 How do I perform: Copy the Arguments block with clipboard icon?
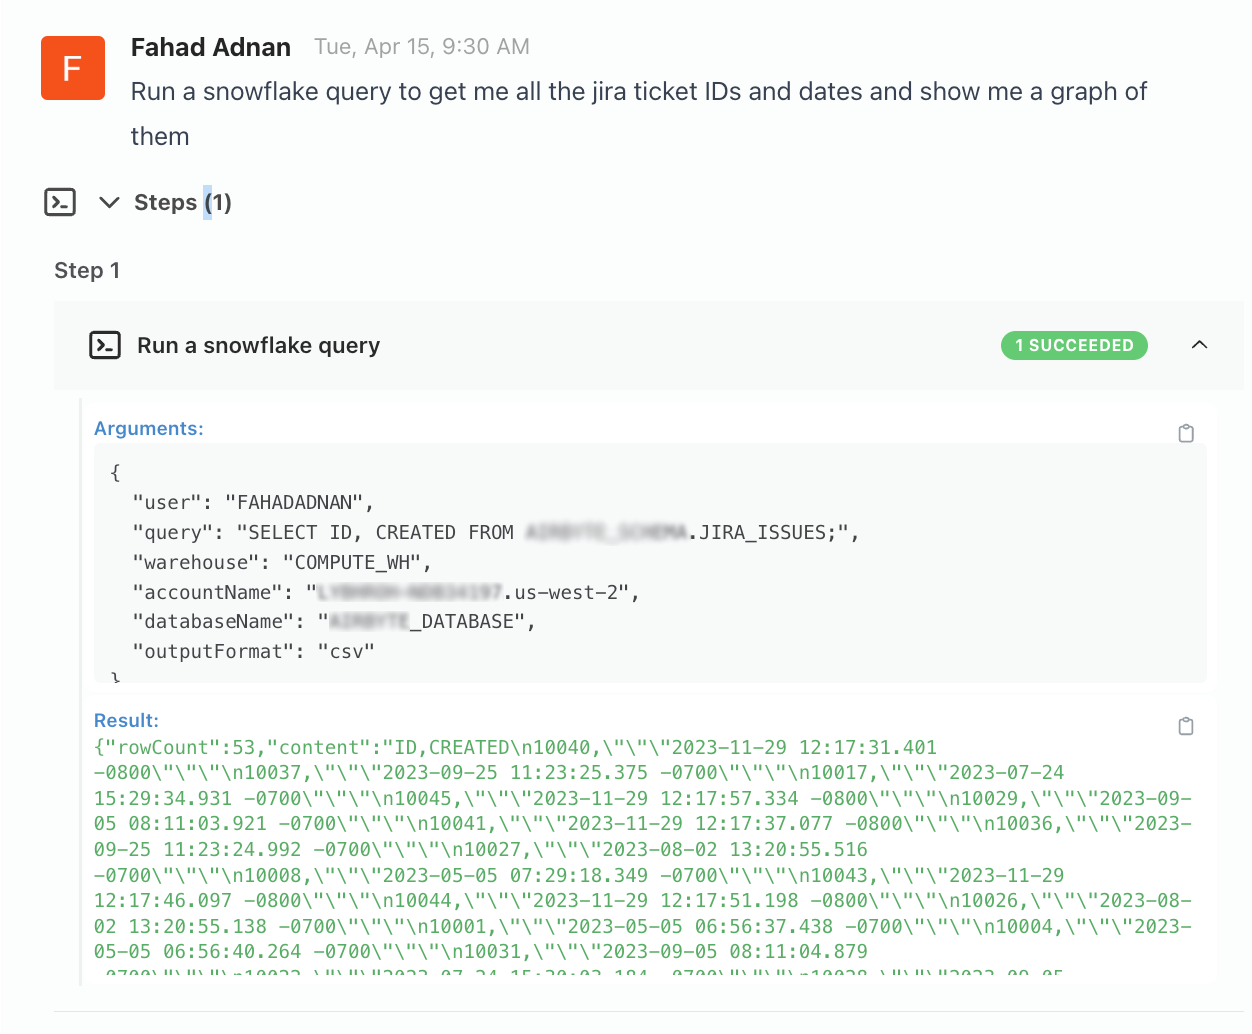coord(1186,433)
